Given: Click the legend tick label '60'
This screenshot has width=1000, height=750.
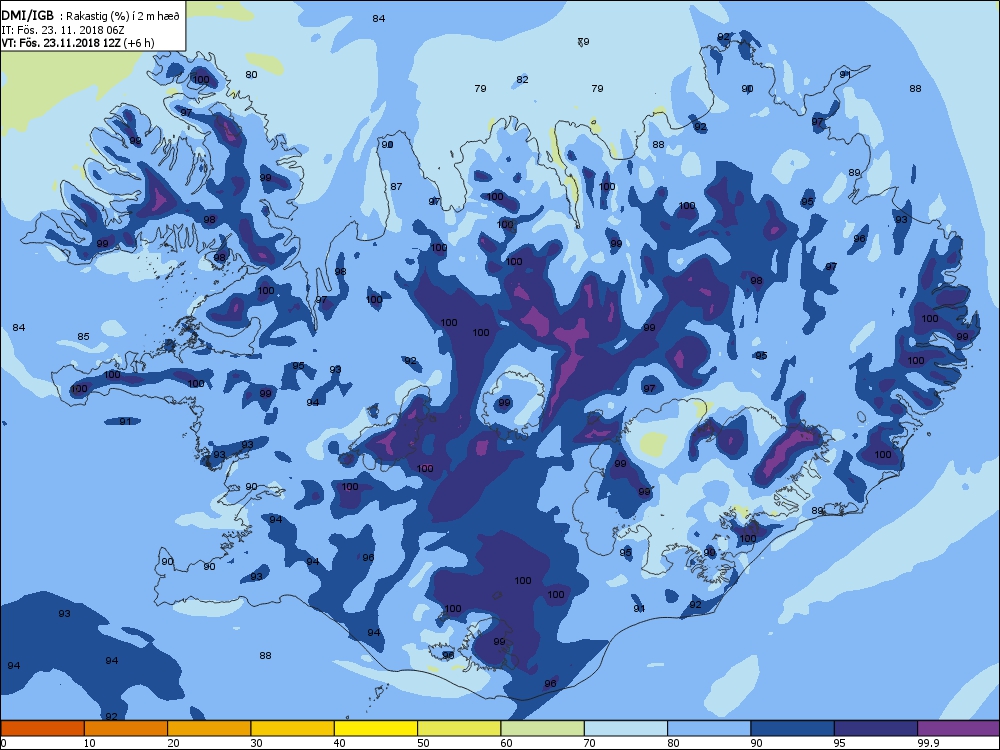Looking at the screenshot, I should [x=506, y=743].
